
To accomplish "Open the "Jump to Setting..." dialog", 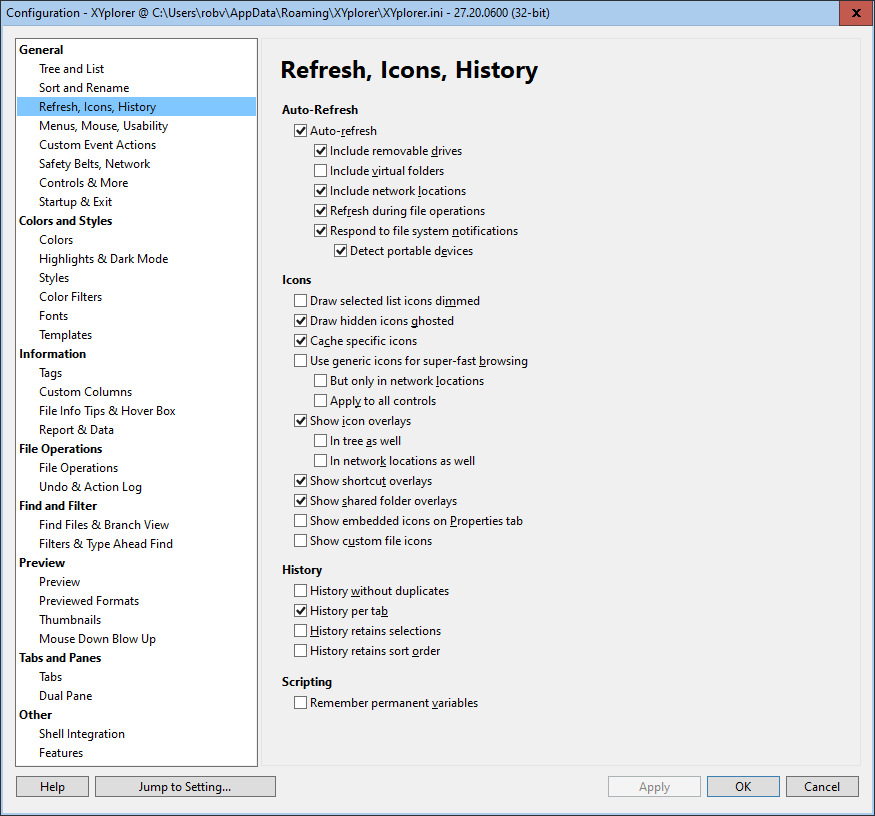I will click(184, 786).
